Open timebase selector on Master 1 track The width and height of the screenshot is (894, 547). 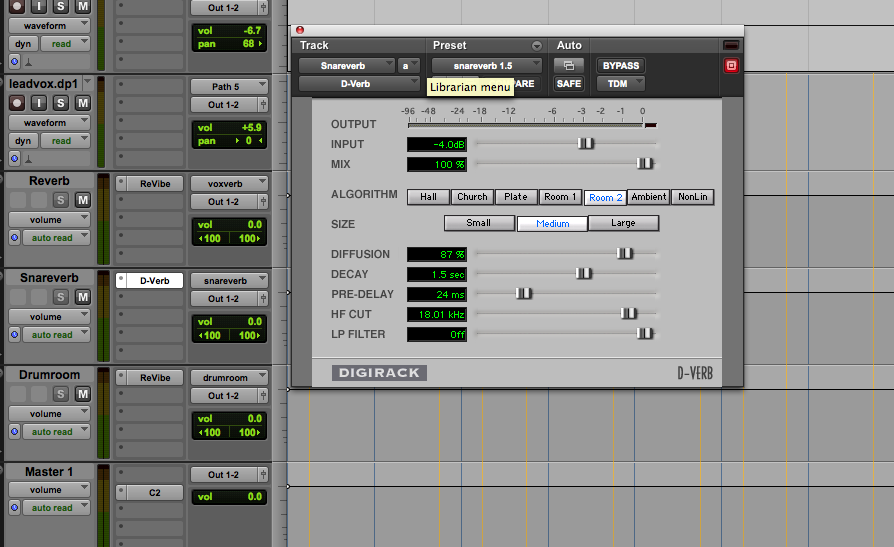[15, 507]
